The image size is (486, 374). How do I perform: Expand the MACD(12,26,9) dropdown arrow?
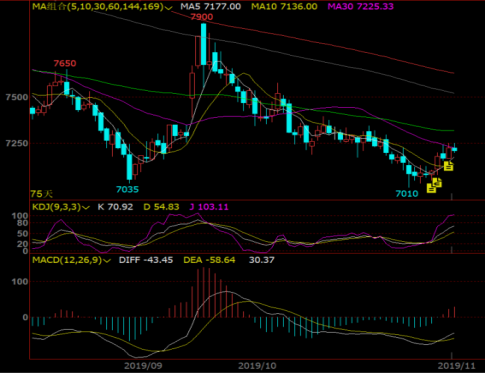pyautogui.click(x=107, y=261)
